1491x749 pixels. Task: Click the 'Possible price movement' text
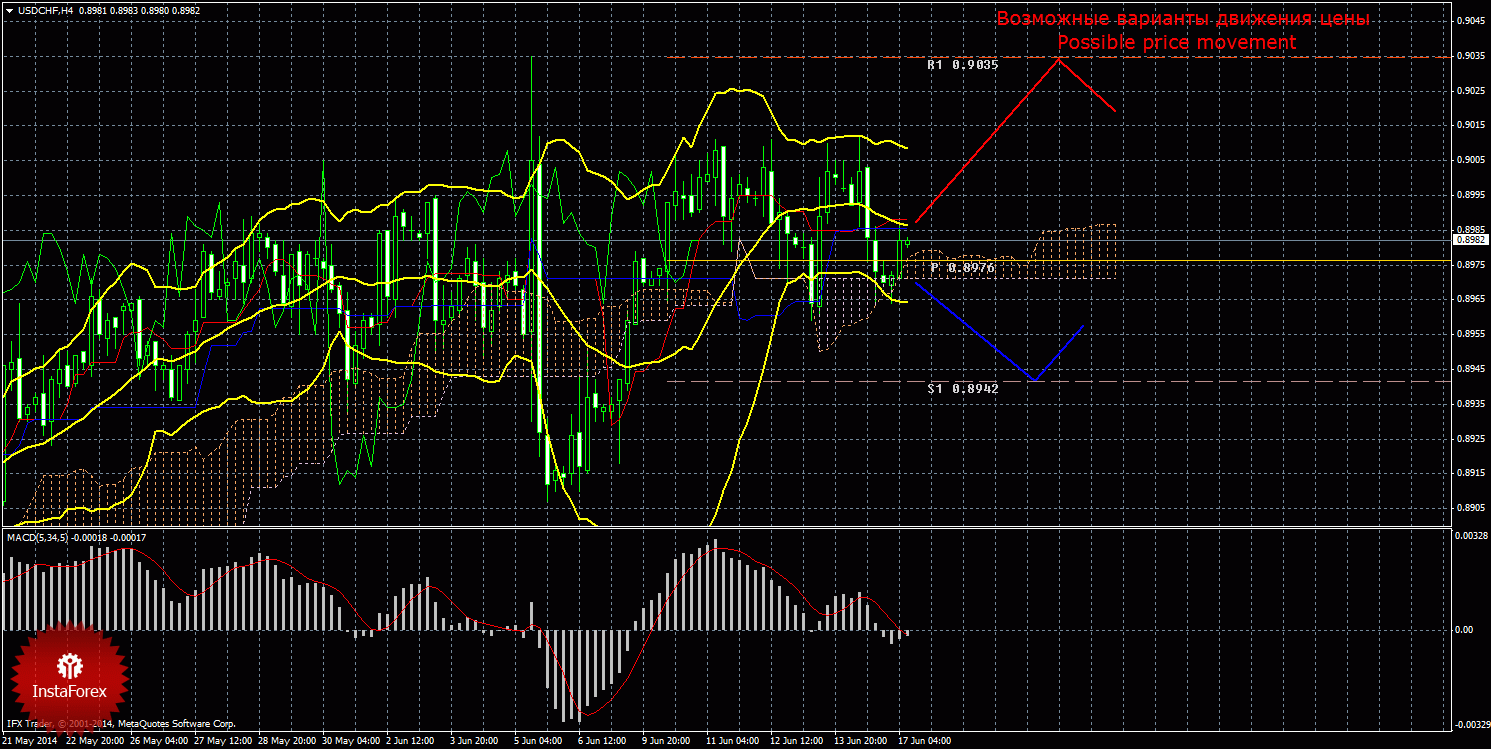point(1176,43)
